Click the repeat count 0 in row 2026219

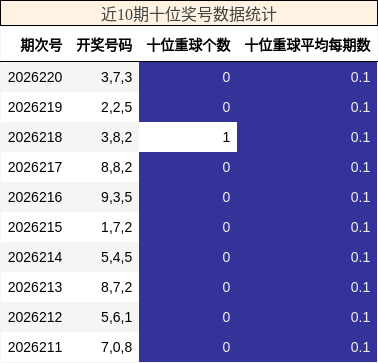click(x=226, y=107)
